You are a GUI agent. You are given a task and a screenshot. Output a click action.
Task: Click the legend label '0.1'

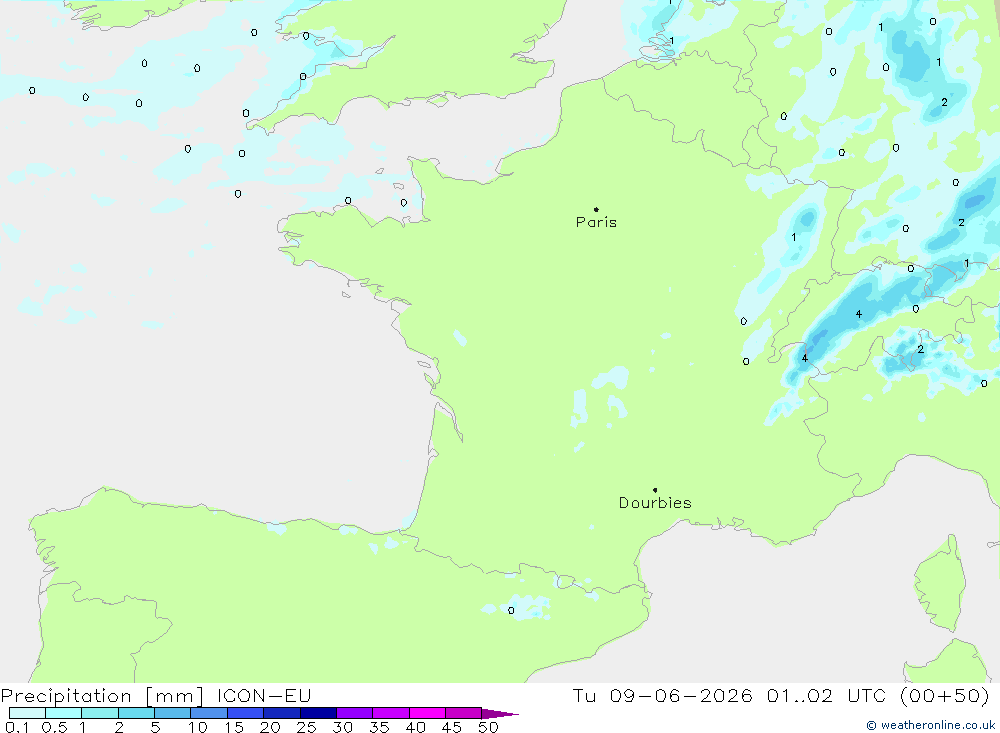17,727
